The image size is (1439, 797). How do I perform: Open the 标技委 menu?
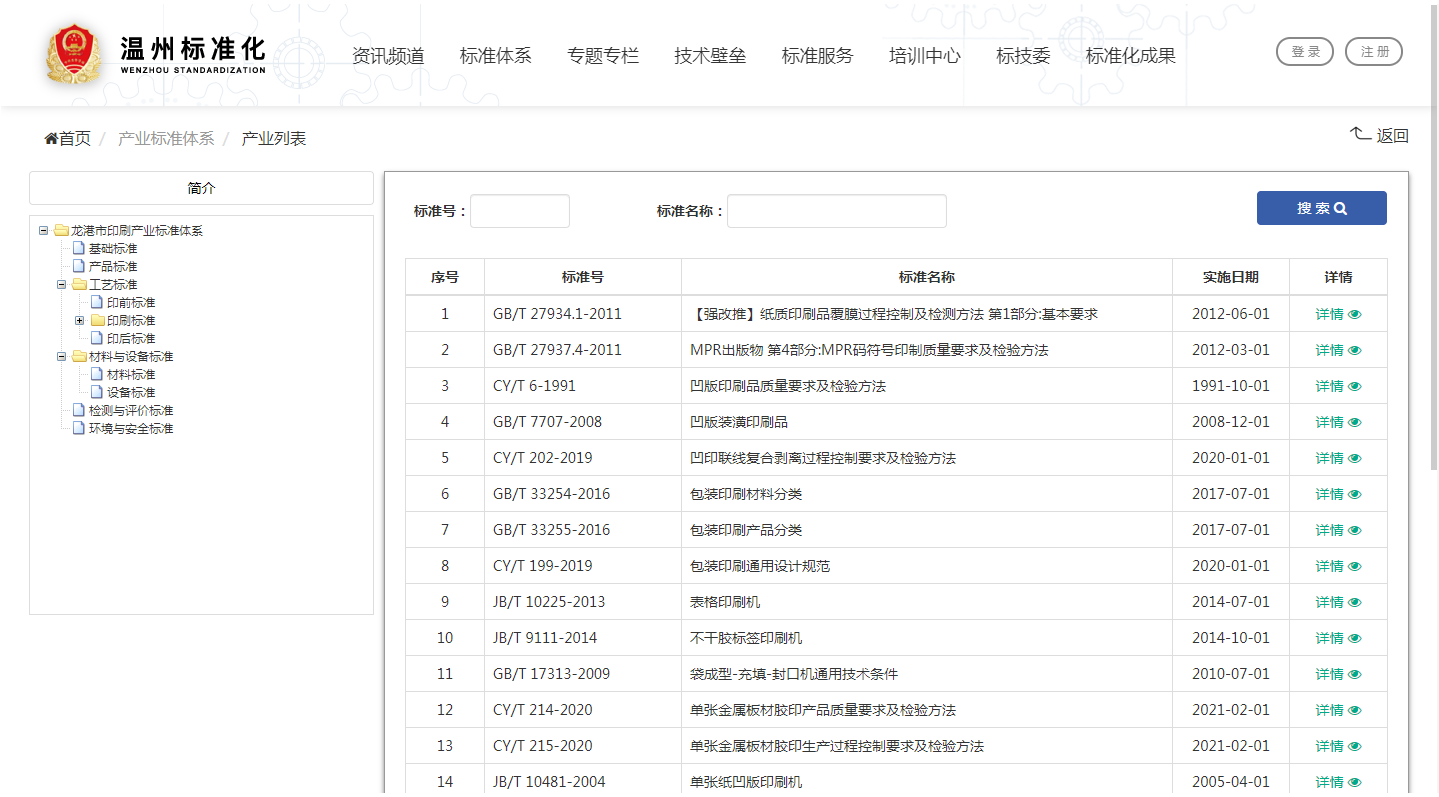click(1023, 56)
